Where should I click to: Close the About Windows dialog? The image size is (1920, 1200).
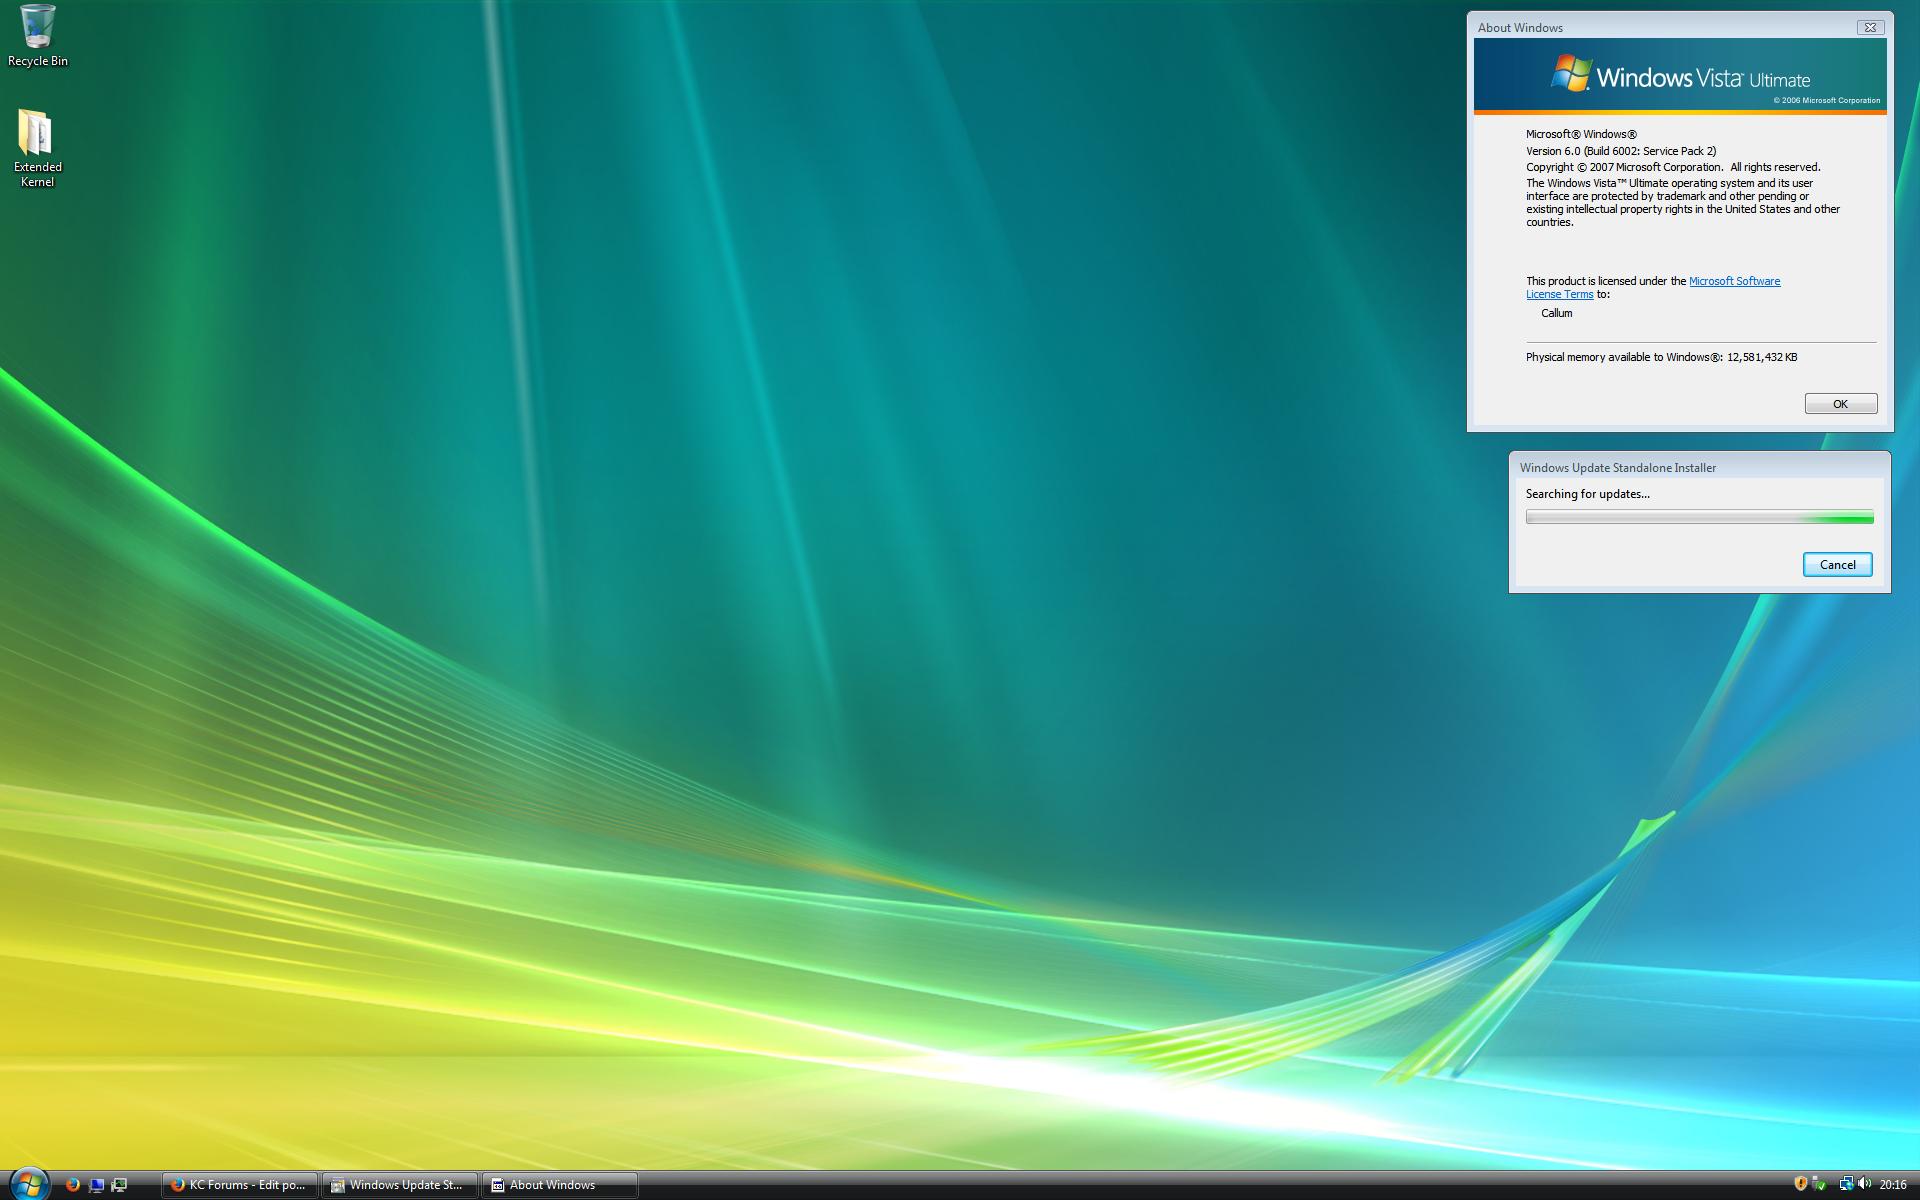(x=1870, y=27)
